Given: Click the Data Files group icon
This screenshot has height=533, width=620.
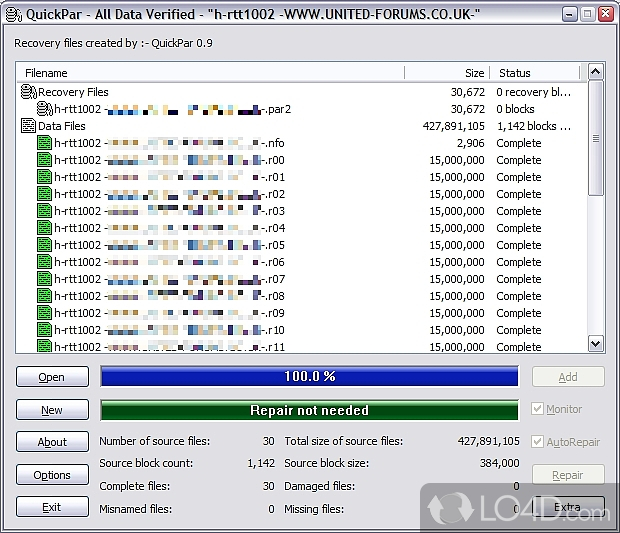Looking at the screenshot, I should pos(28,126).
